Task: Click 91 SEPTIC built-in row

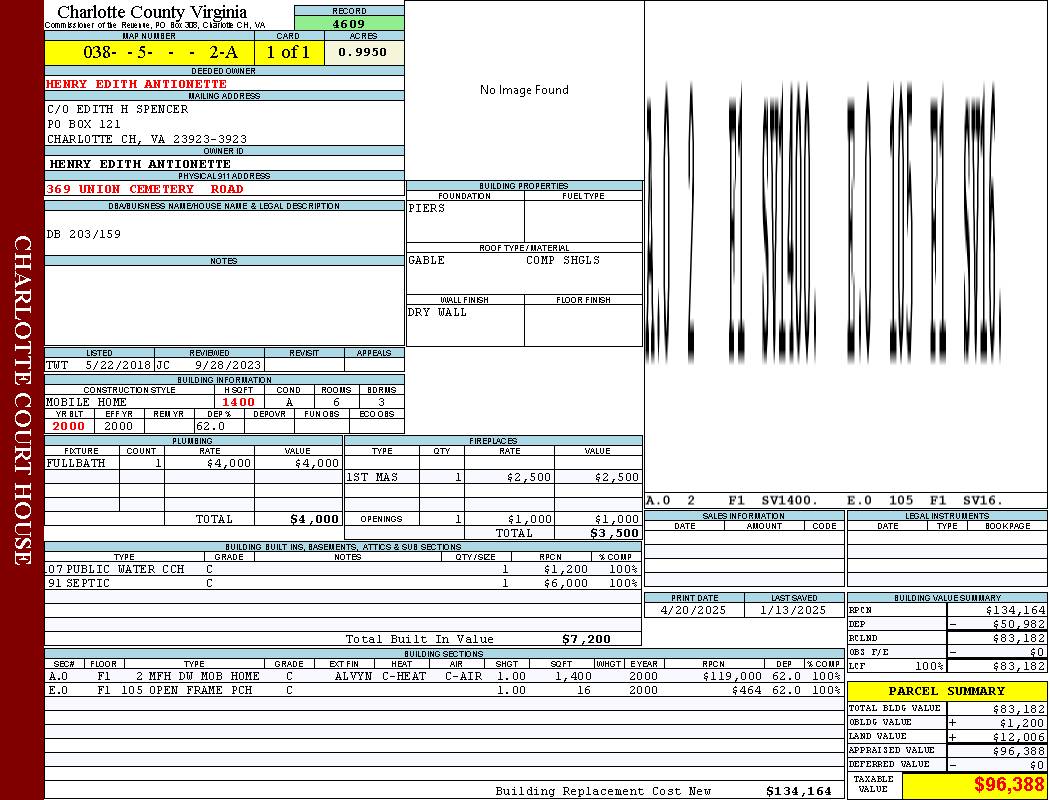Action: (343, 583)
